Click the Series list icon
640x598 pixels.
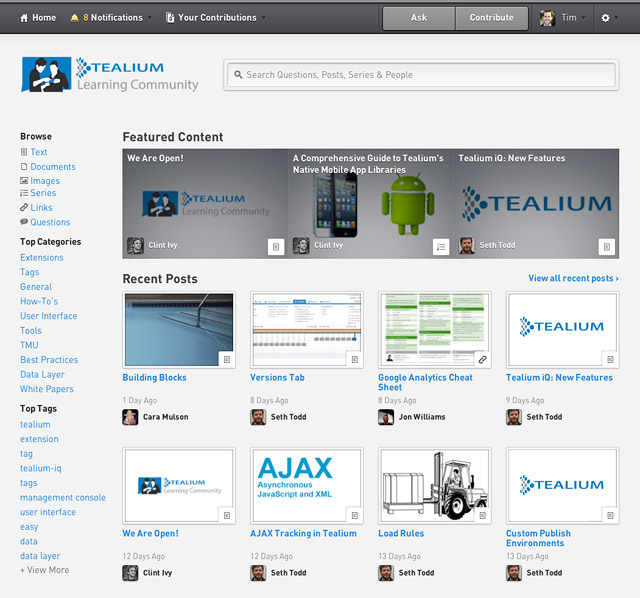click(x=24, y=193)
